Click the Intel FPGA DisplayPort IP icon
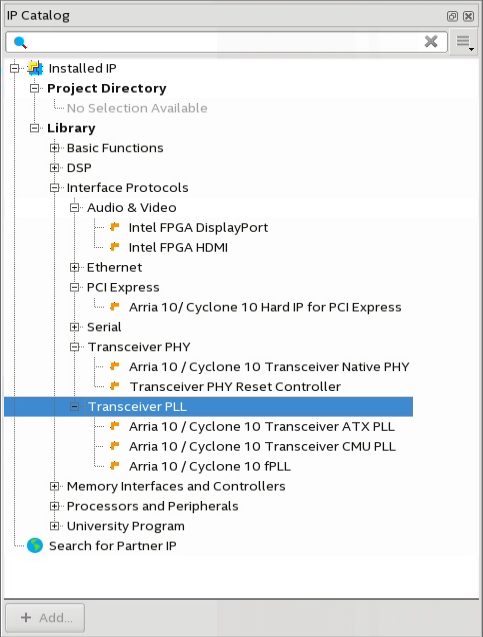 coord(115,227)
